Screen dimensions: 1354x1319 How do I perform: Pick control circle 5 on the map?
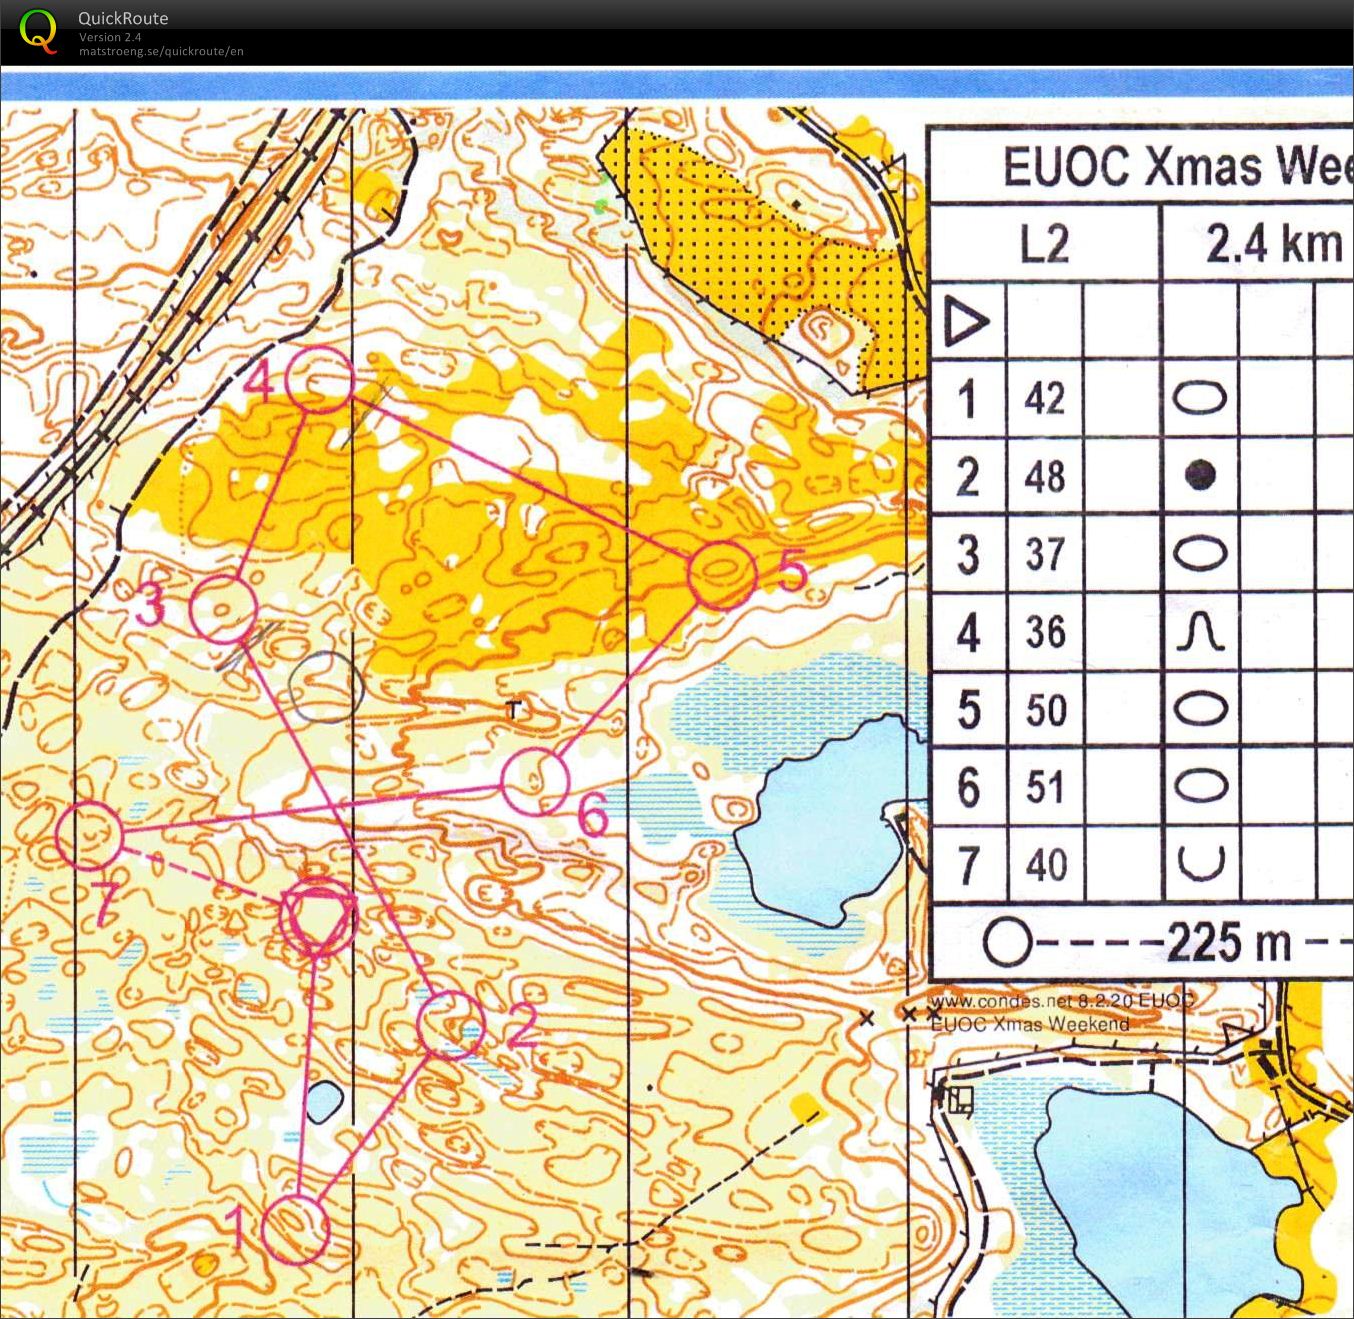[x=722, y=575]
